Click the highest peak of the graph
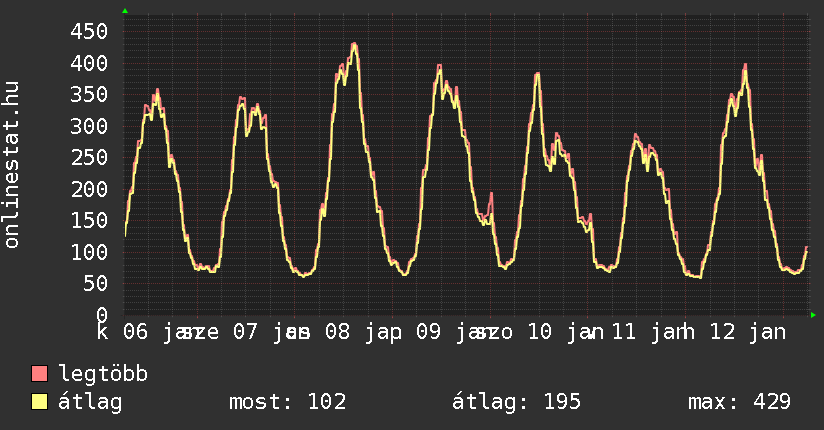Image resolution: width=824 pixels, height=430 pixels. (354, 44)
